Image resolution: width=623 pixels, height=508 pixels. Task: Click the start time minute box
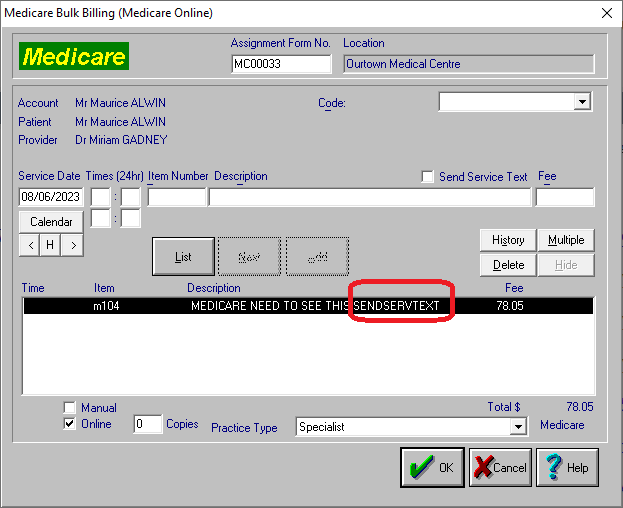tap(131, 197)
